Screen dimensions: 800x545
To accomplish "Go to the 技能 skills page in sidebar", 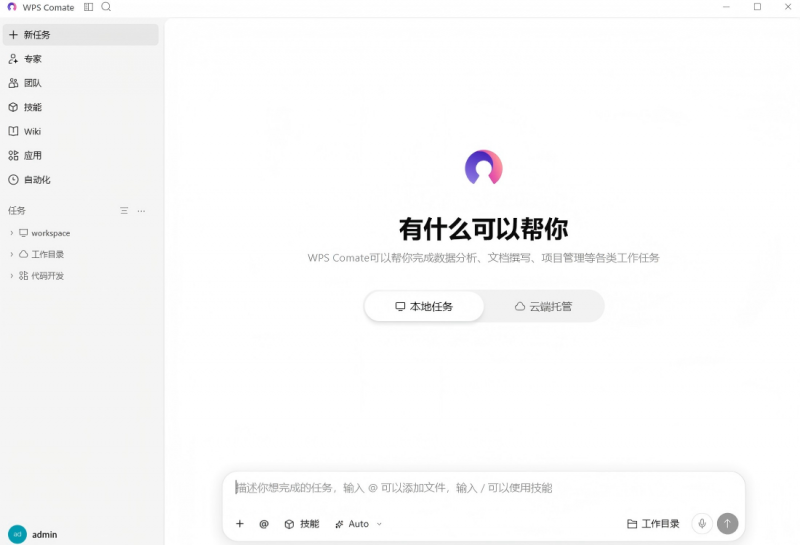I will point(81,107).
